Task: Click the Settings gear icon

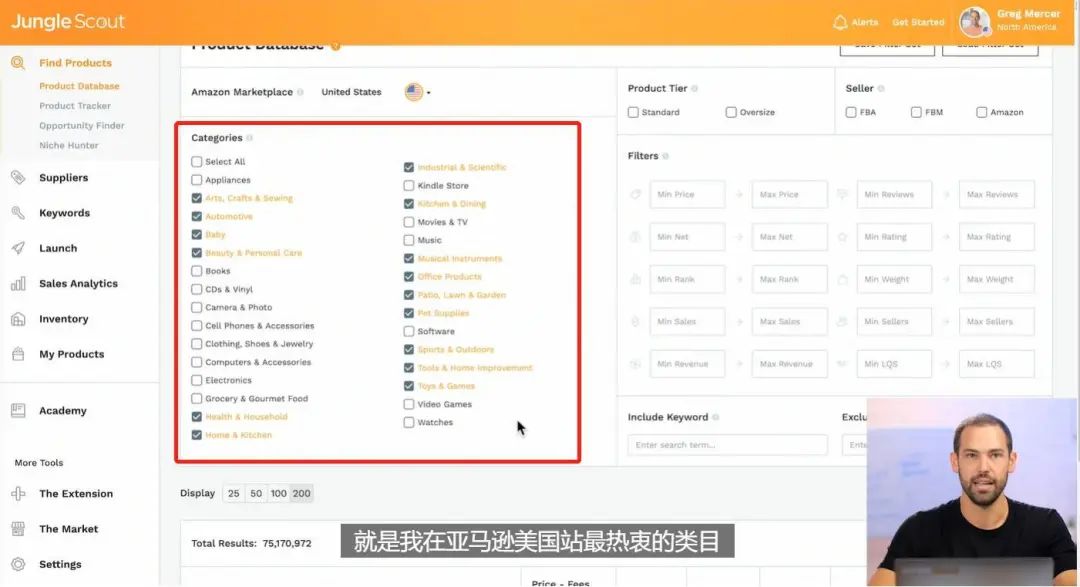Action: 18,564
